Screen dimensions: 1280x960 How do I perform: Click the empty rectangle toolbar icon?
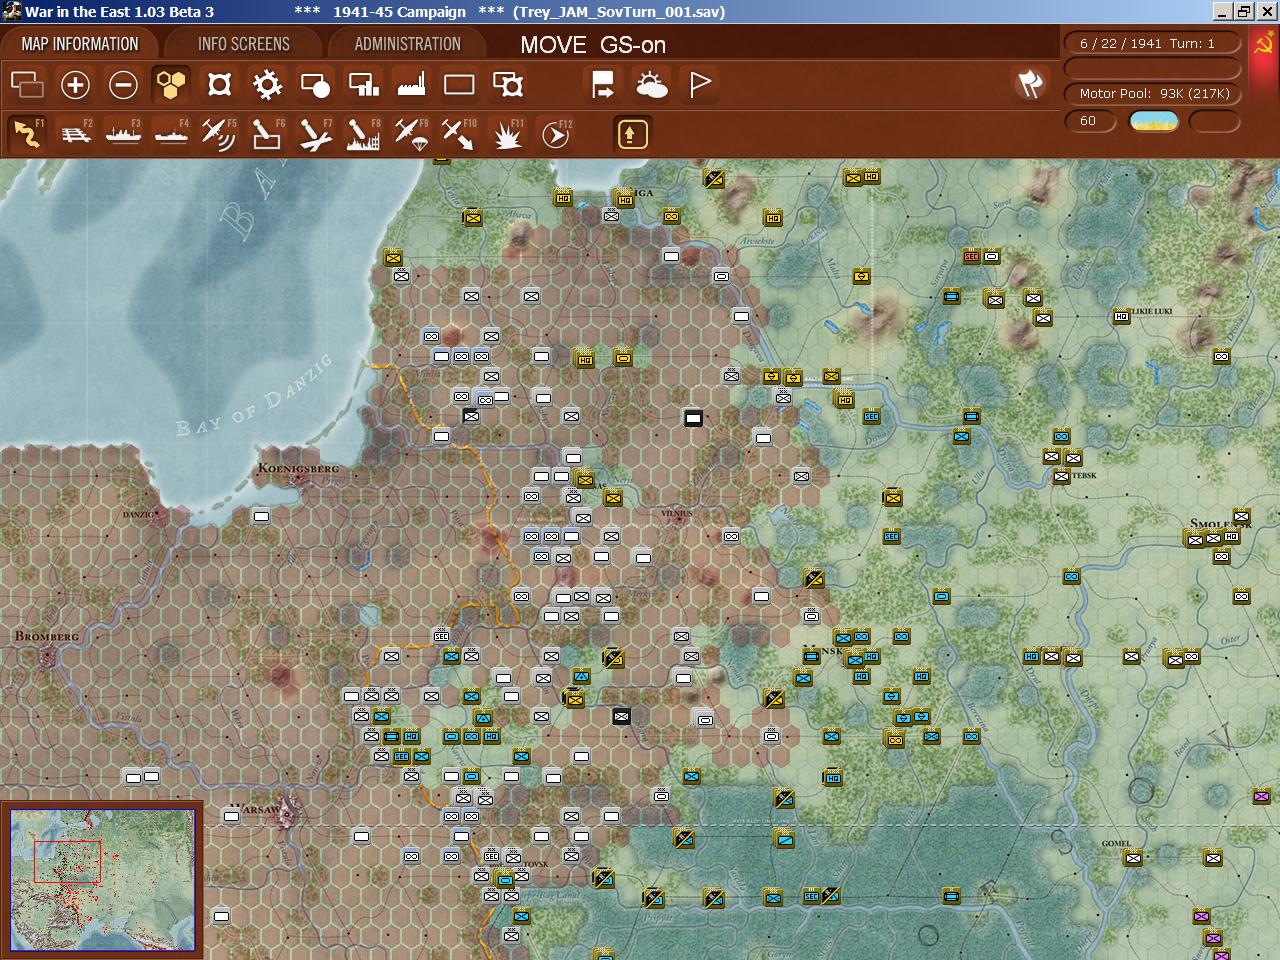click(459, 85)
